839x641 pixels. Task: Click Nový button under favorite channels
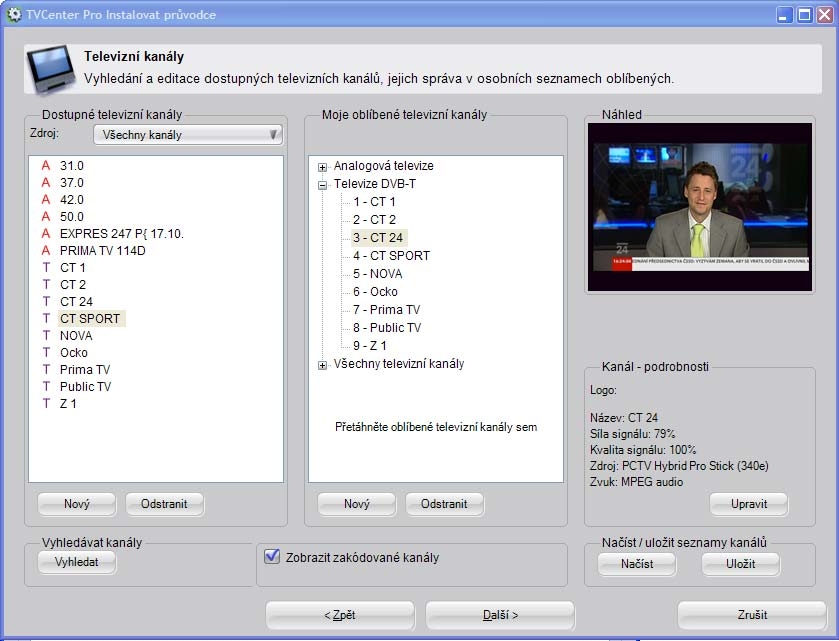(x=357, y=504)
